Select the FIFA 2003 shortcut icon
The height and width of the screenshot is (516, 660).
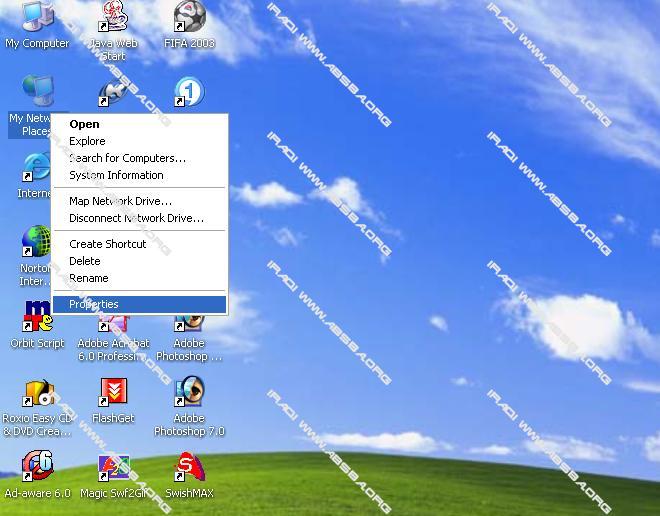coord(189,17)
